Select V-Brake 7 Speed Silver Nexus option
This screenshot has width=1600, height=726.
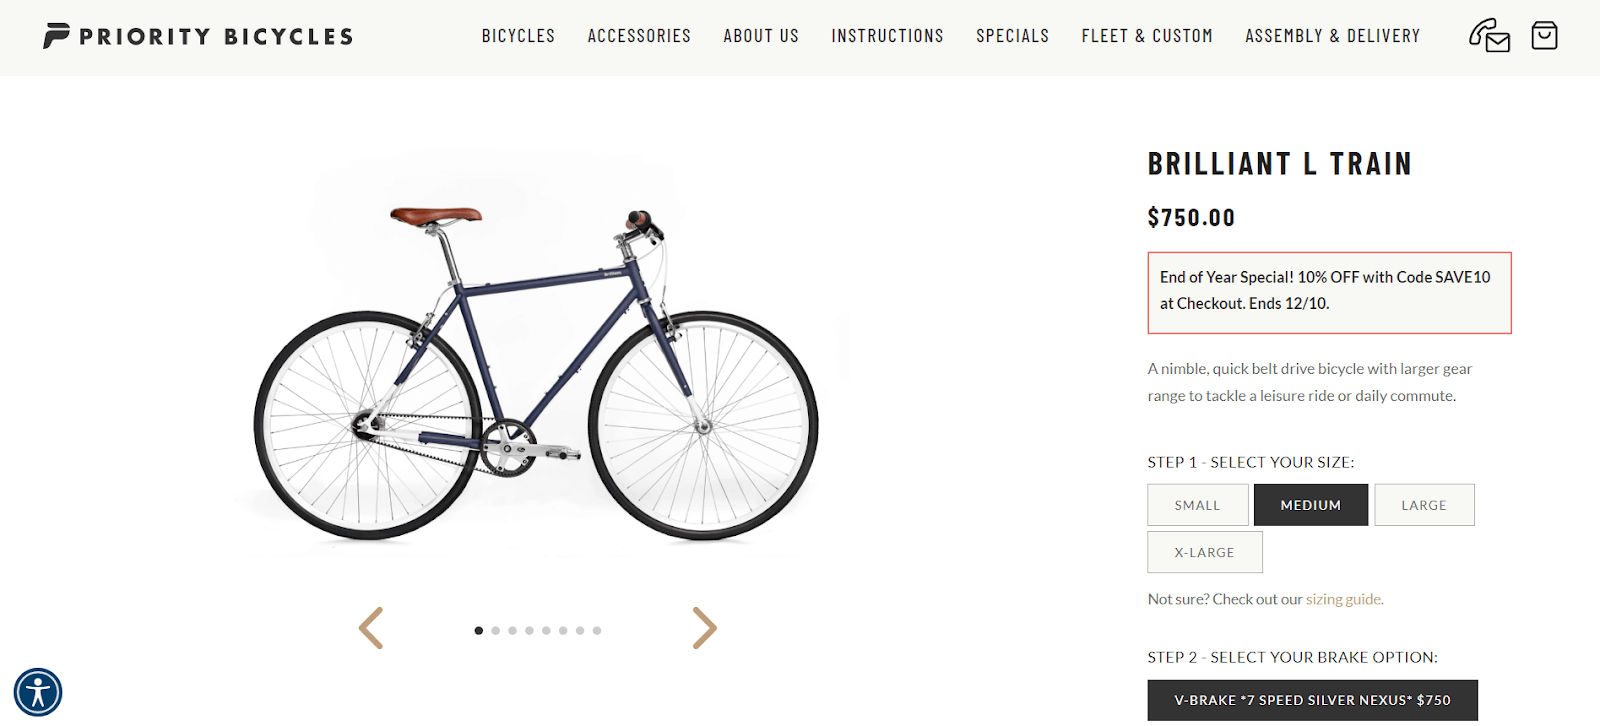pos(1312,700)
